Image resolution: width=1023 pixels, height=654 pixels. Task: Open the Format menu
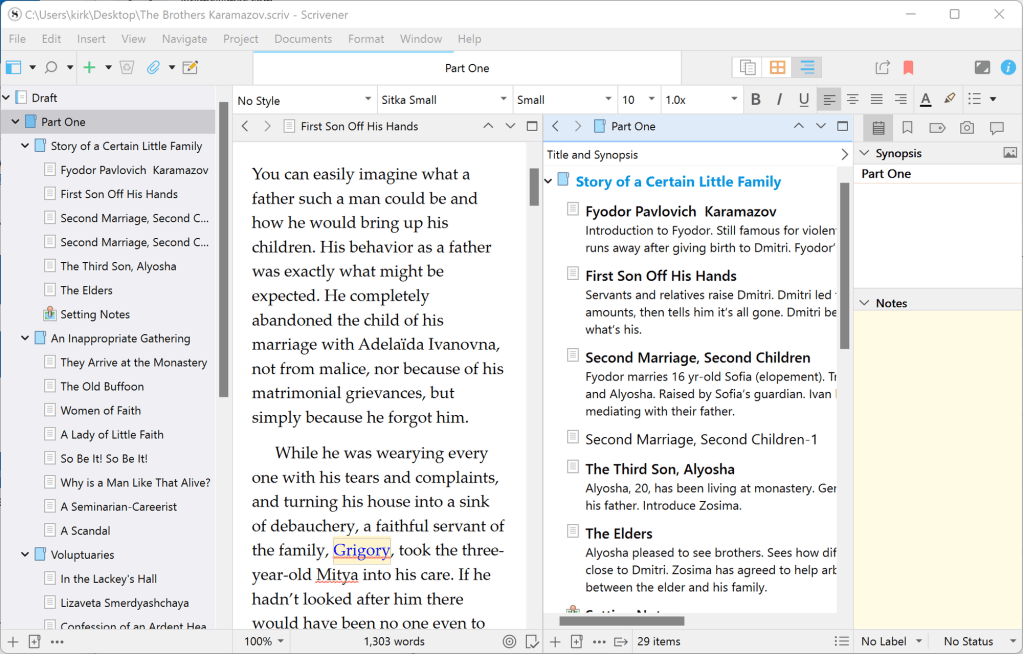pyautogui.click(x=366, y=39)
